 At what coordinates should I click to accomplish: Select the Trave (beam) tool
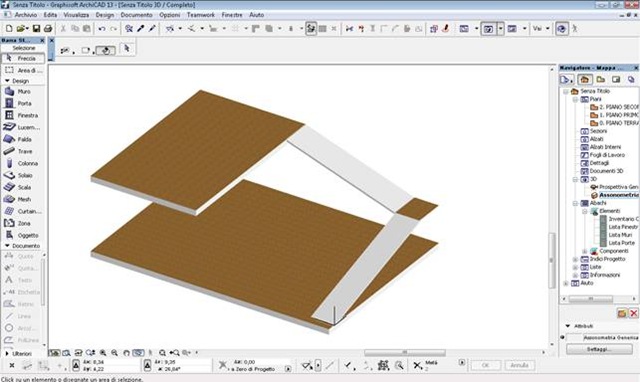click(22, 151)
